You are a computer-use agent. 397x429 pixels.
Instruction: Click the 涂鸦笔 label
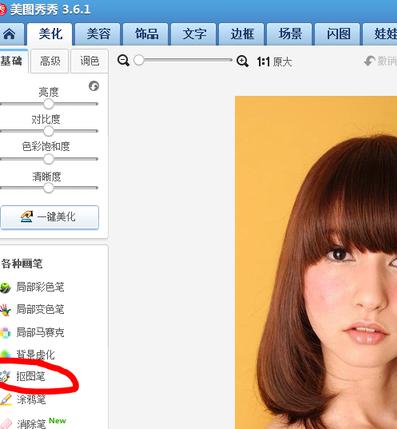point(31,399)
